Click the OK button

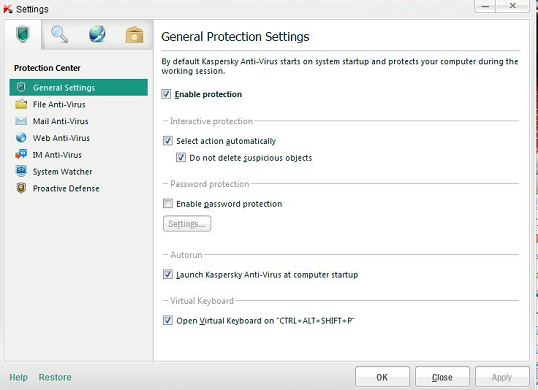point(382,377)
